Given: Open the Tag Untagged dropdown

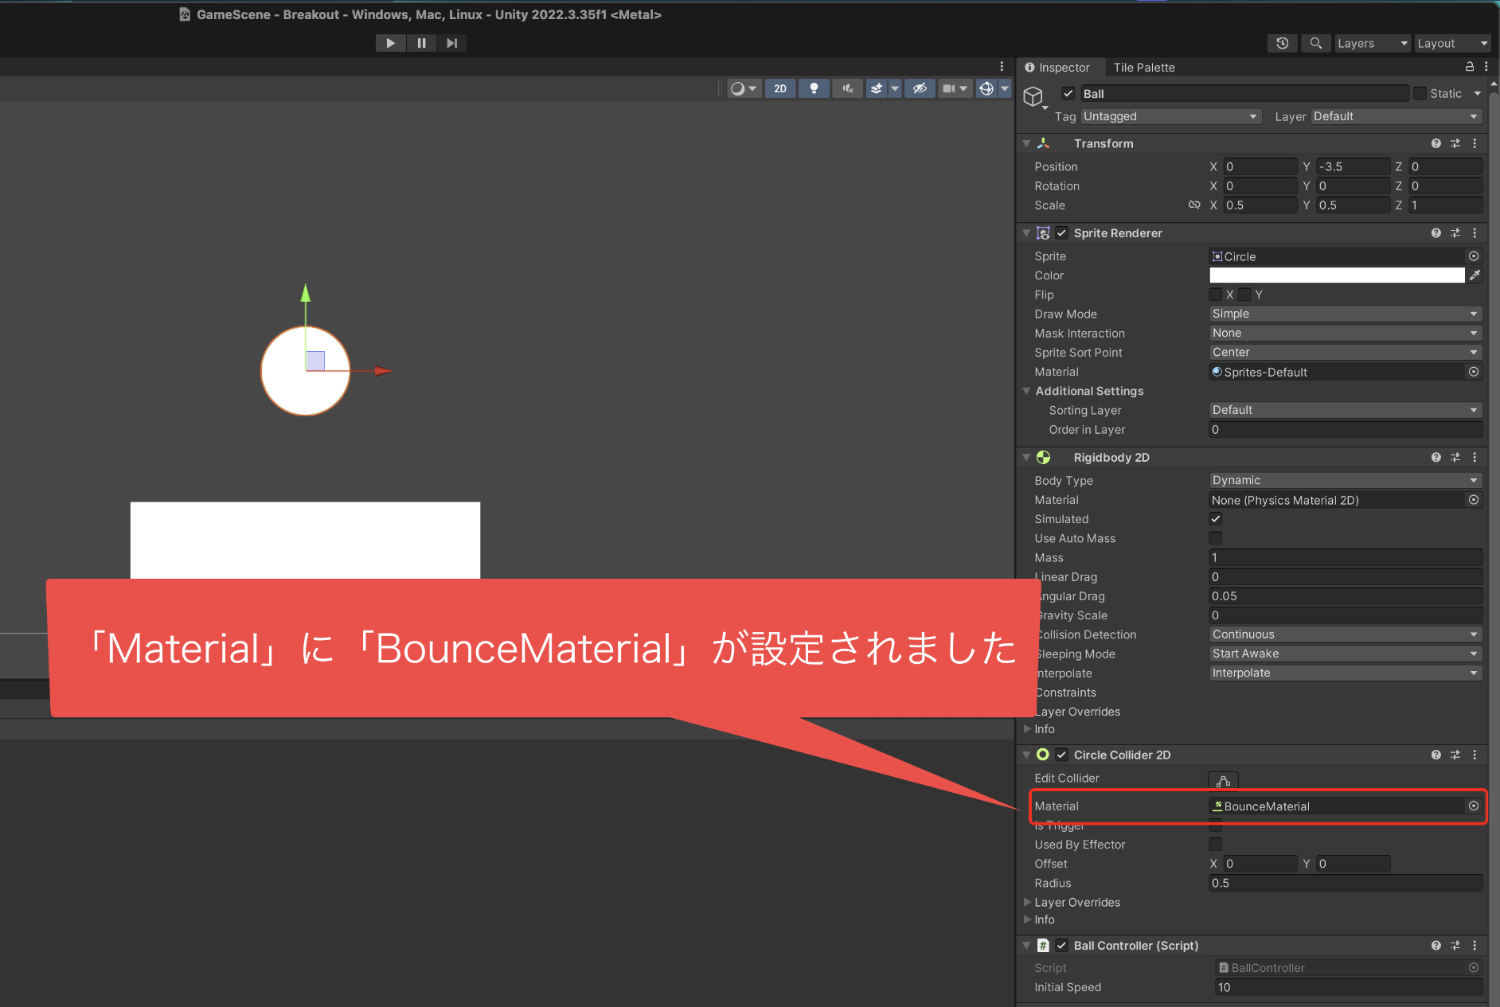Looking at the screenshot, I should point(1170,116).
